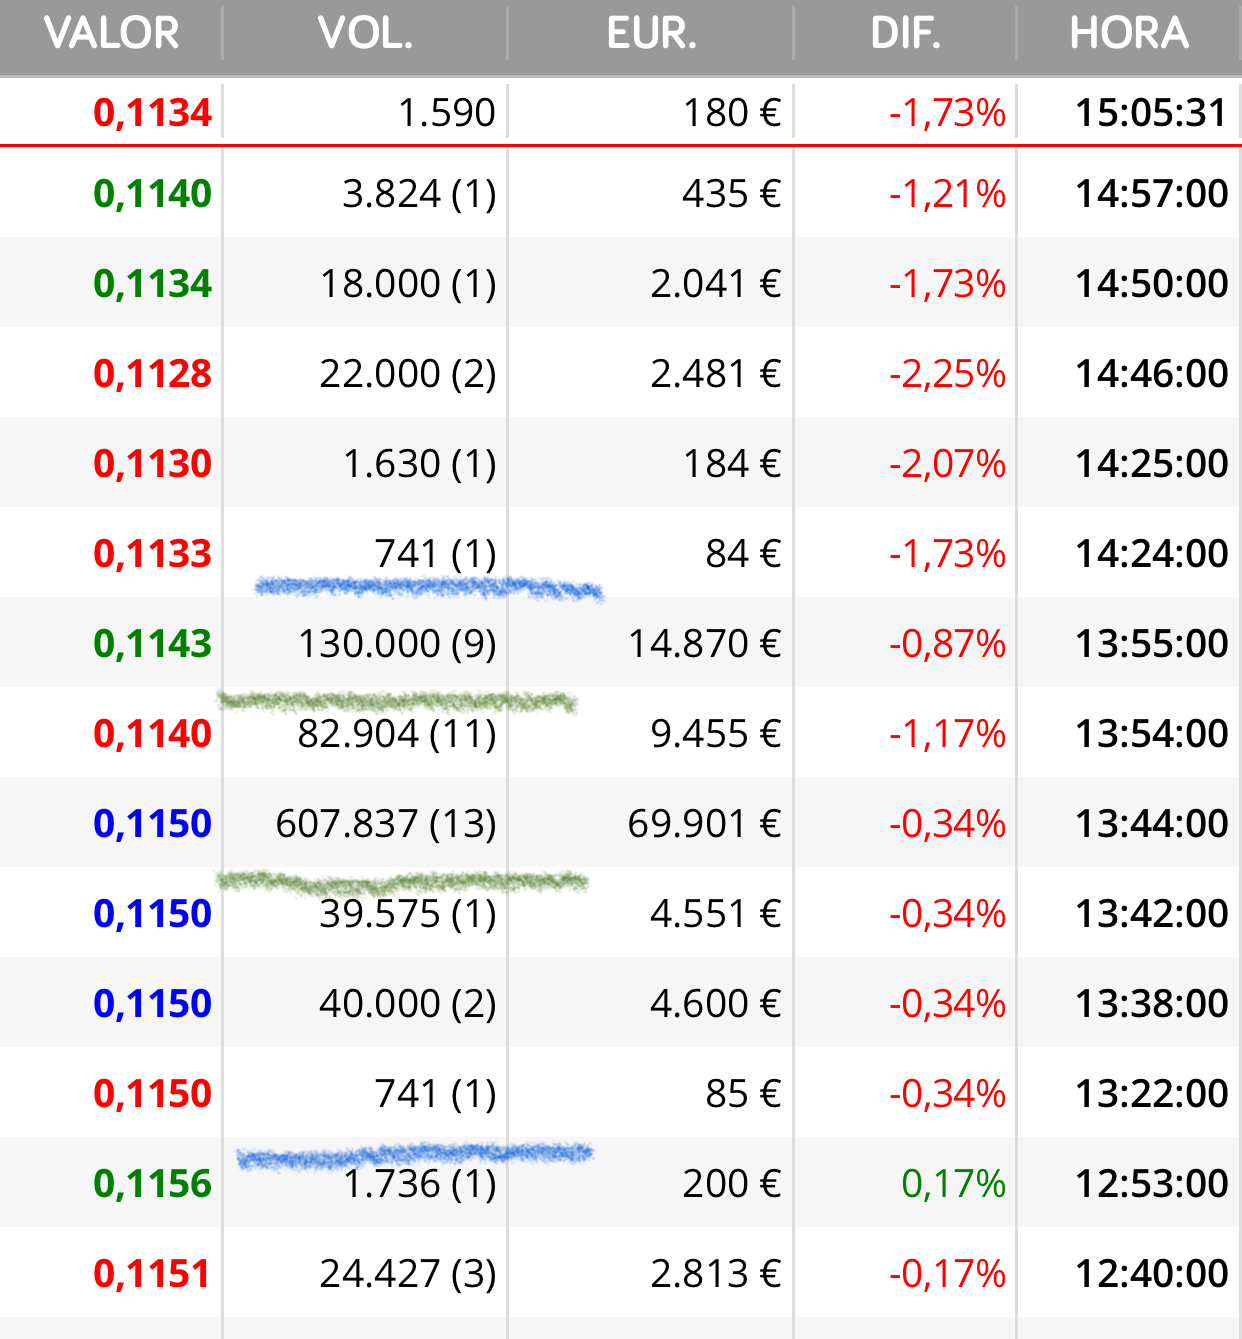The height and width of the screenshot is (1339, 1242).
Task: Click the green 0,17% difference value
Action: tap(953, 1183)
